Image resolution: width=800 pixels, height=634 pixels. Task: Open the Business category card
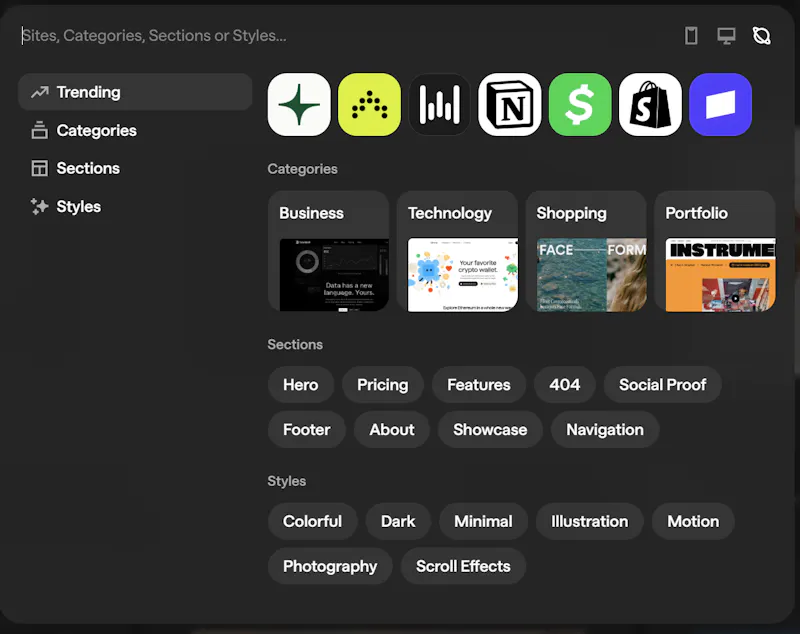329,251
